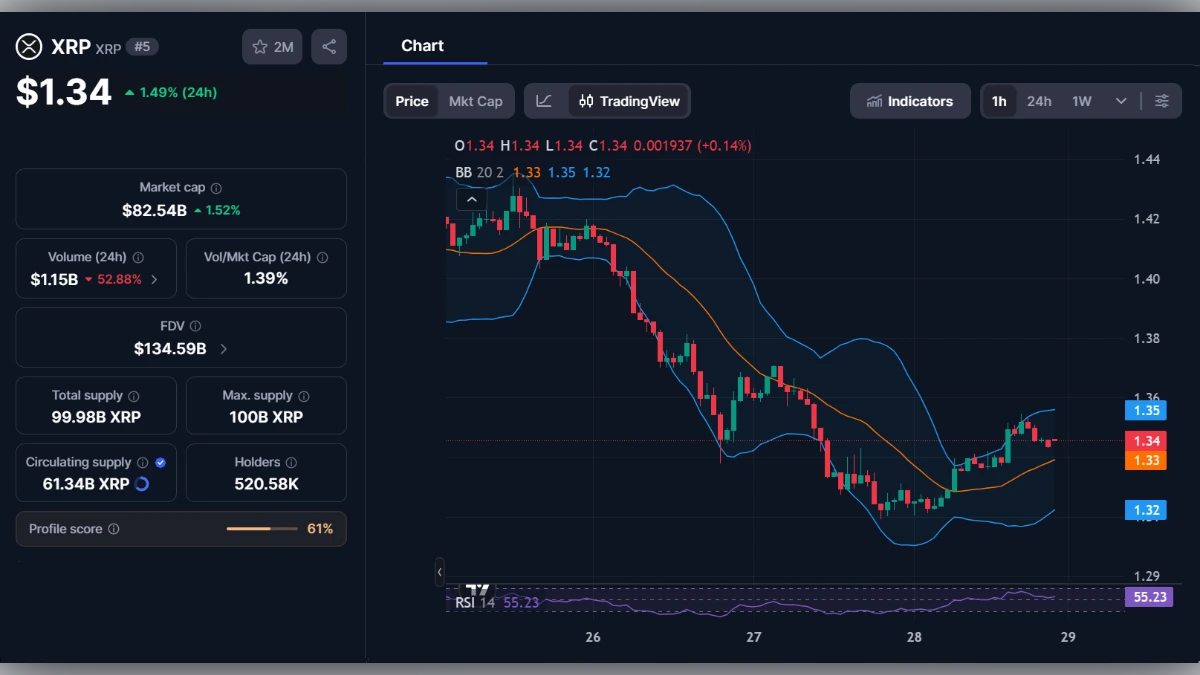Switch chart to Price view
This screenshot has width=1200, height=675.
(x=412, y=101)
